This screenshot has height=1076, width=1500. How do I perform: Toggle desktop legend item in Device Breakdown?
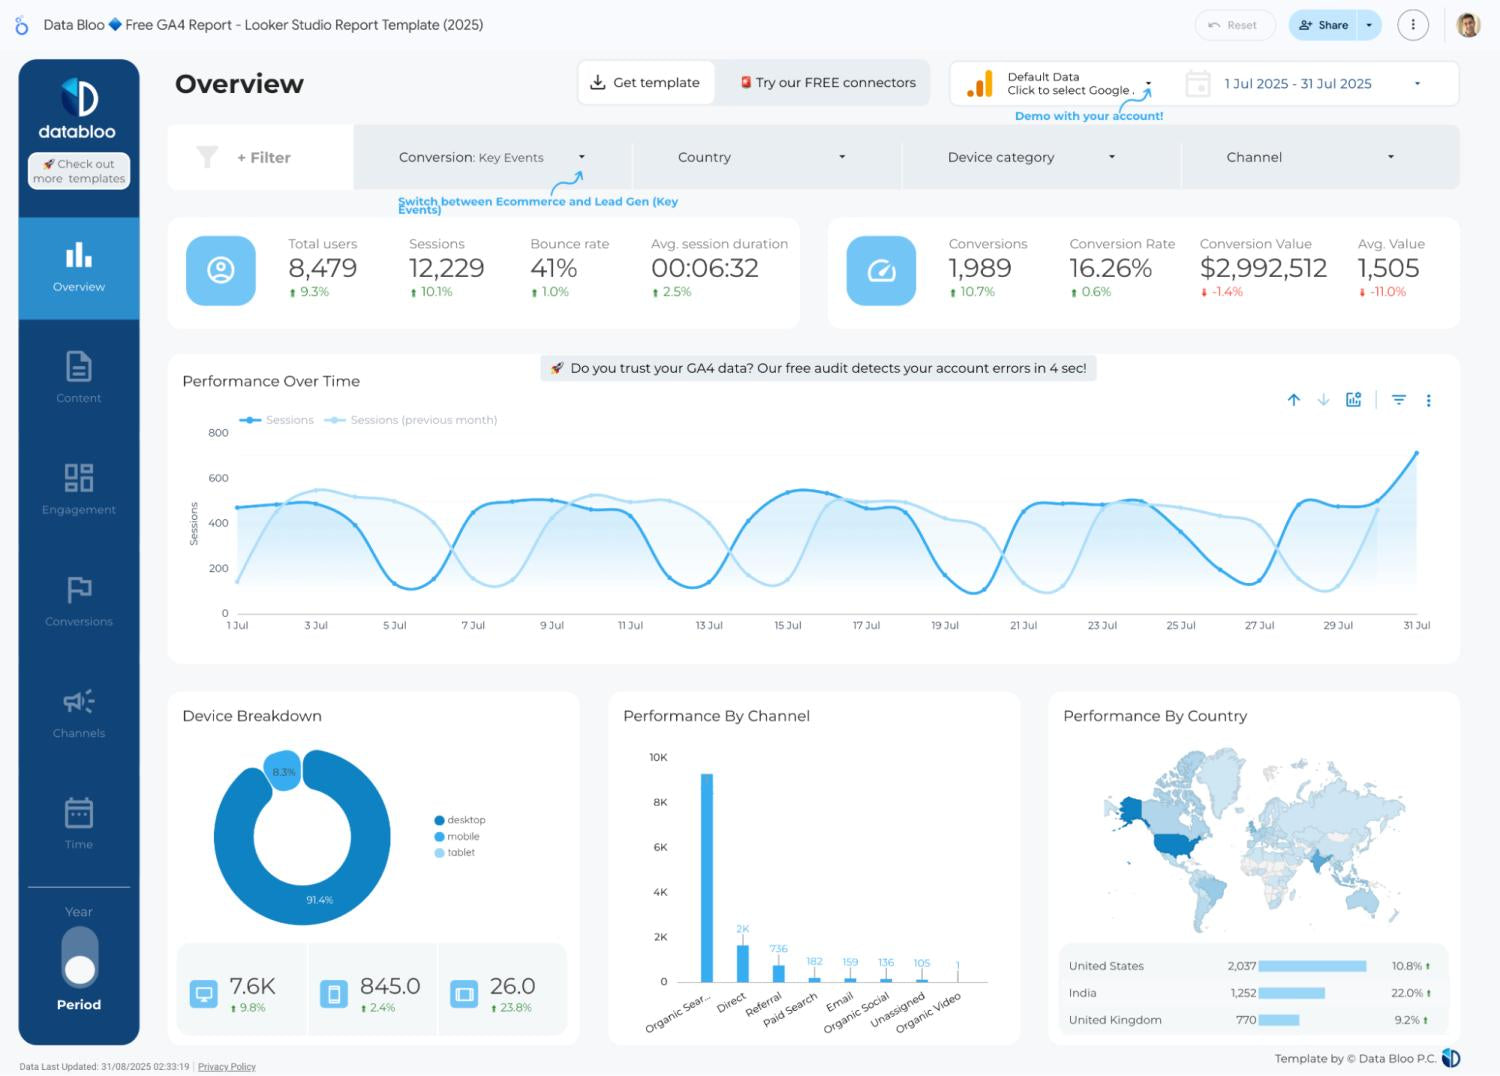pyautogui.click(x=465, y=820)
